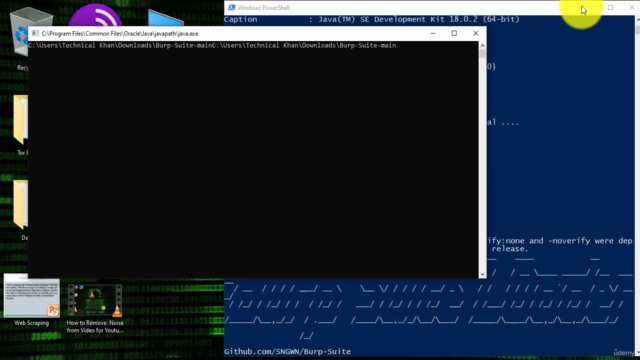The width and height of the screenshot is (640, 360).
Task: Click Github.com/SNGWN/Burp-Suite text in PowerShell
Action: tap(287, 351)
